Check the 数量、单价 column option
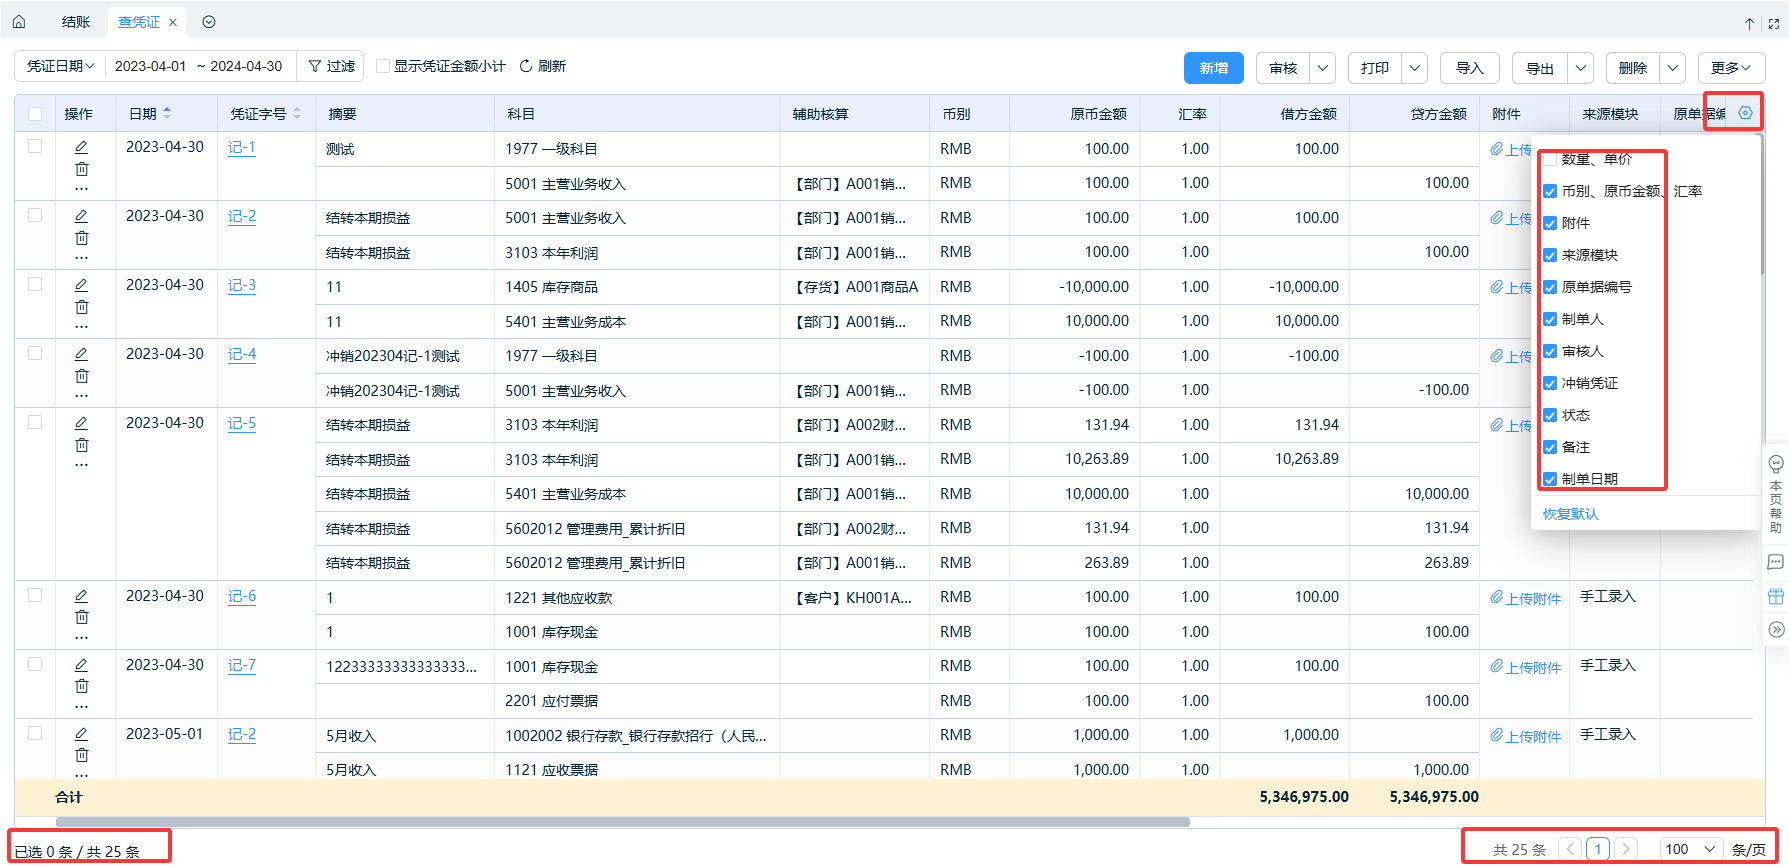Image resolution: width=1789 pixels, height=867 pixels. [x=1550, y=160]
